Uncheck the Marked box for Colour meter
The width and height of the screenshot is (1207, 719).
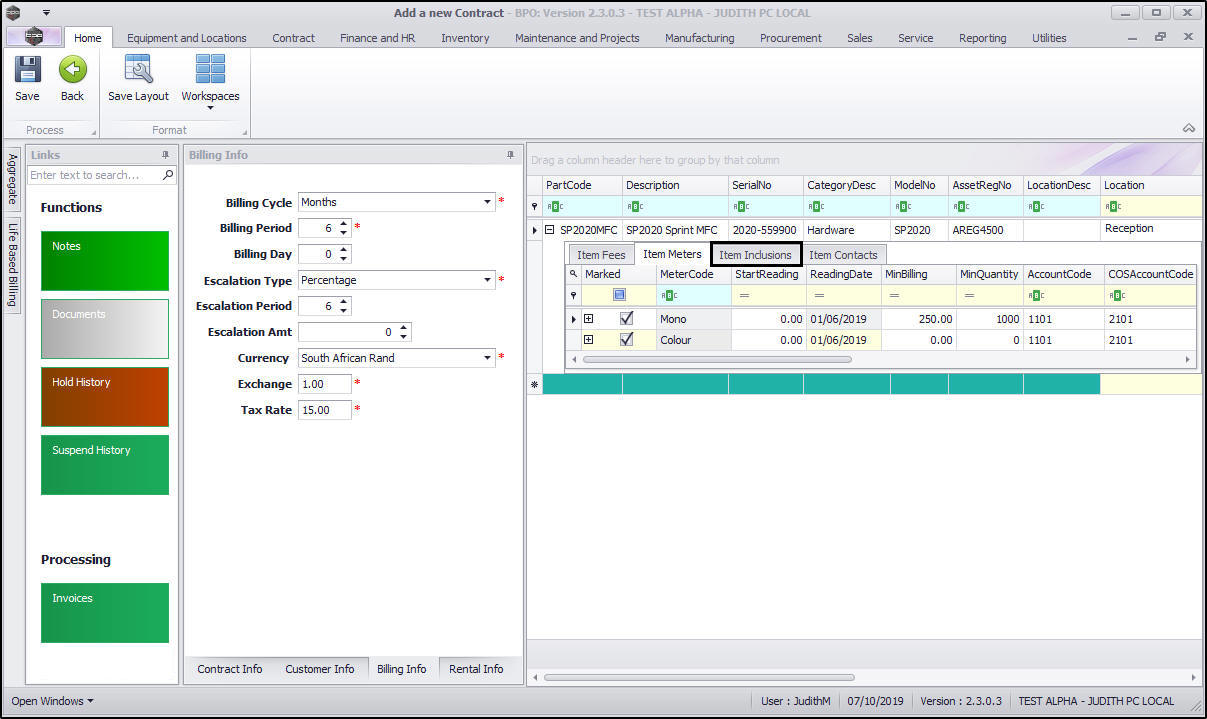627,340
